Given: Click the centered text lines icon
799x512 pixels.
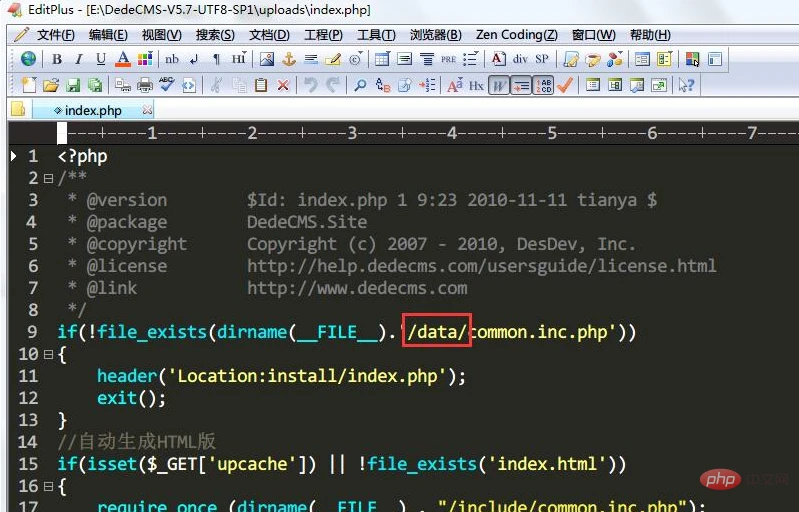Looking at the screenshot, I should click(x=405, y=59).
